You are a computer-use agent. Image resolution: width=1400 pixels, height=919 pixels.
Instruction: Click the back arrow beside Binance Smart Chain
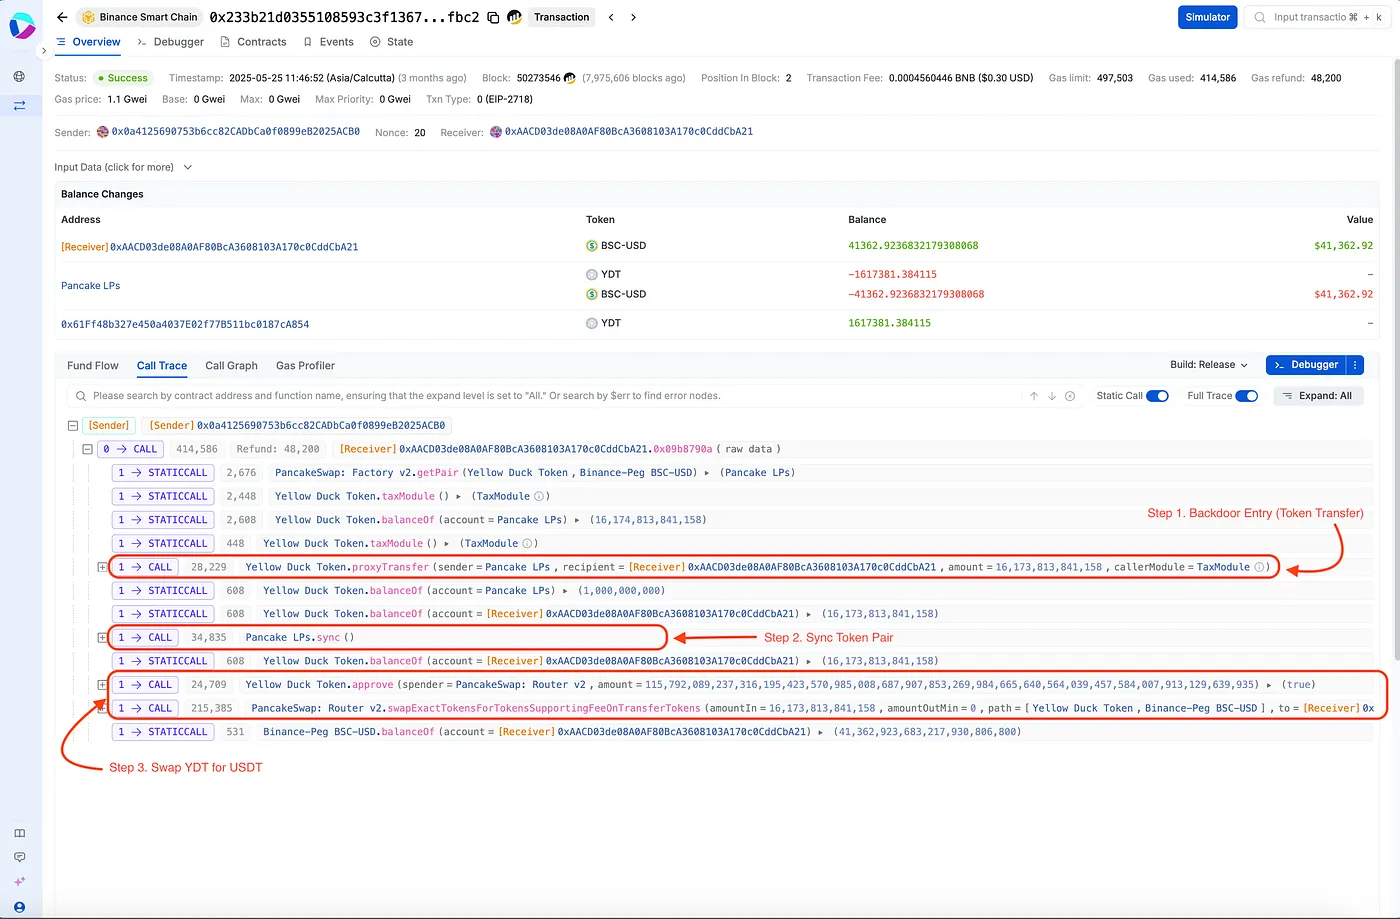coord(60,17)
